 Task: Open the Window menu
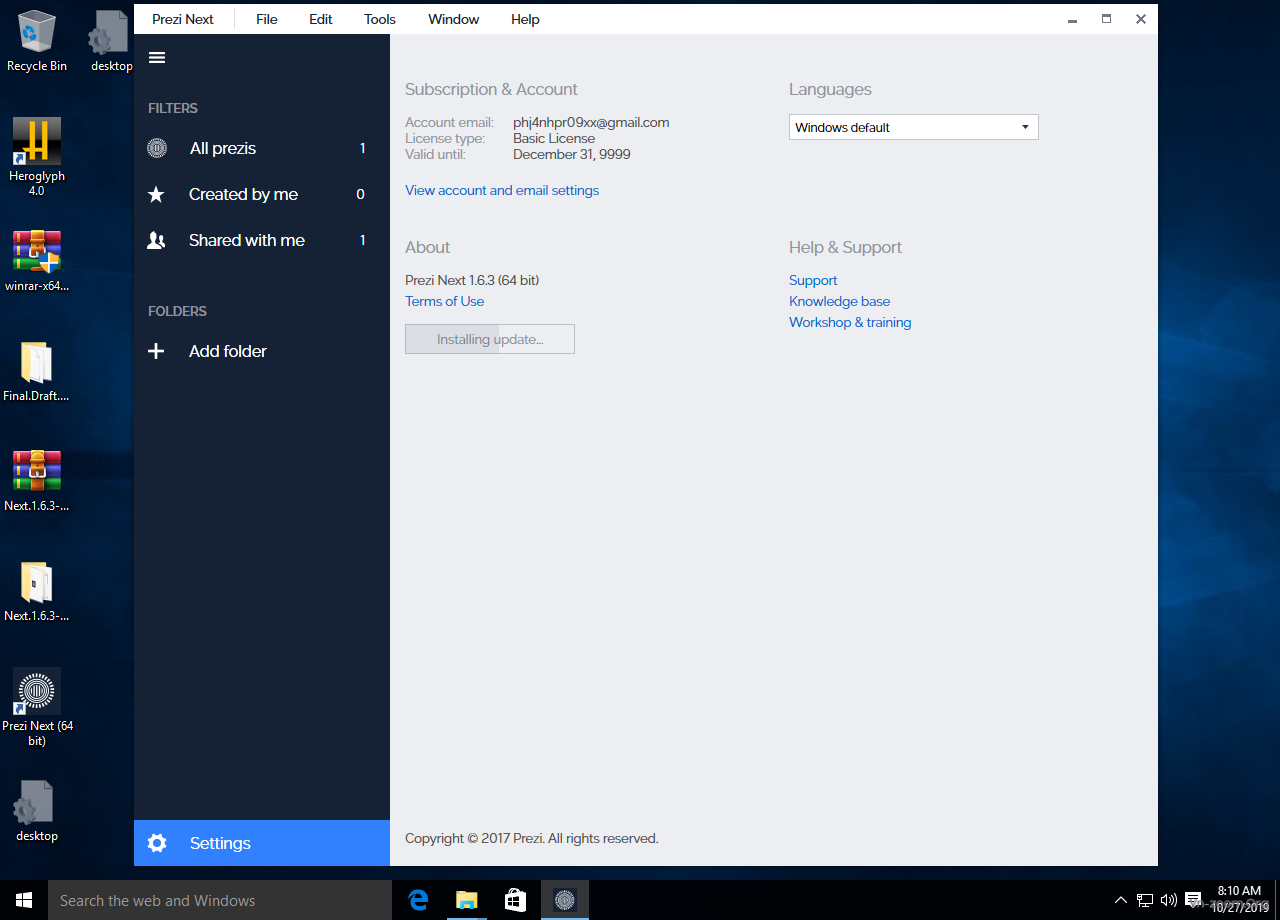pyautogui.click(x=454, y=19)
